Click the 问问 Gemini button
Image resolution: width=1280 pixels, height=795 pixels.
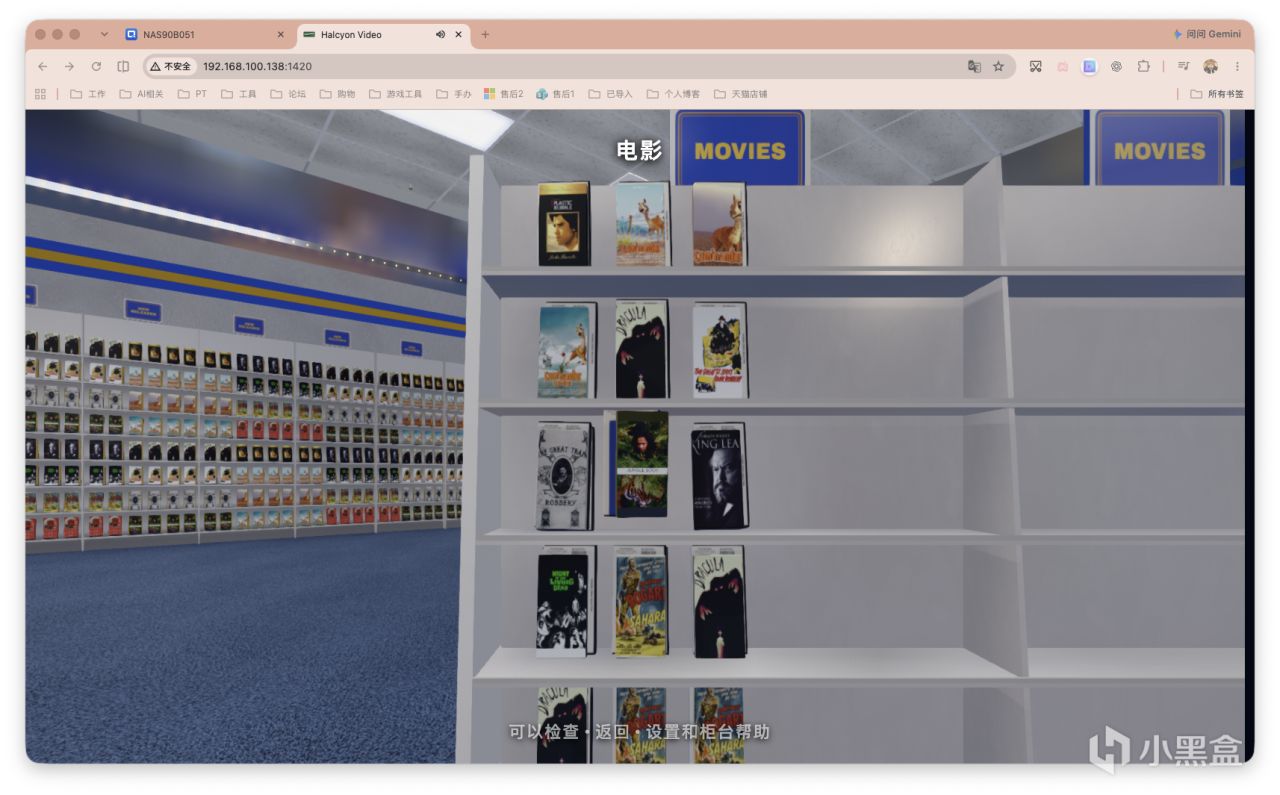(1208, 34)
